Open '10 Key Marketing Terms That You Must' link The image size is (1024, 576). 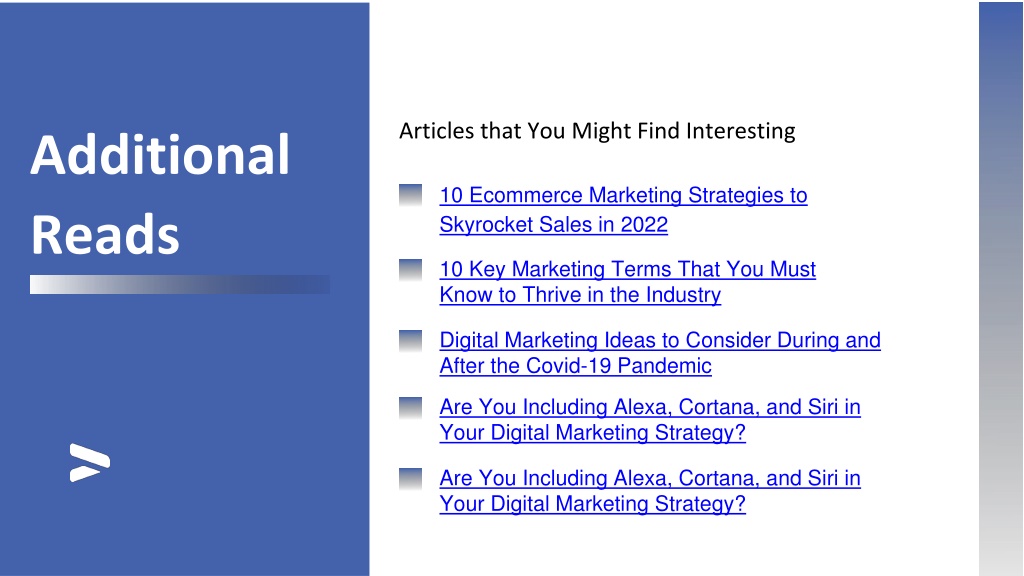point(628,269)
